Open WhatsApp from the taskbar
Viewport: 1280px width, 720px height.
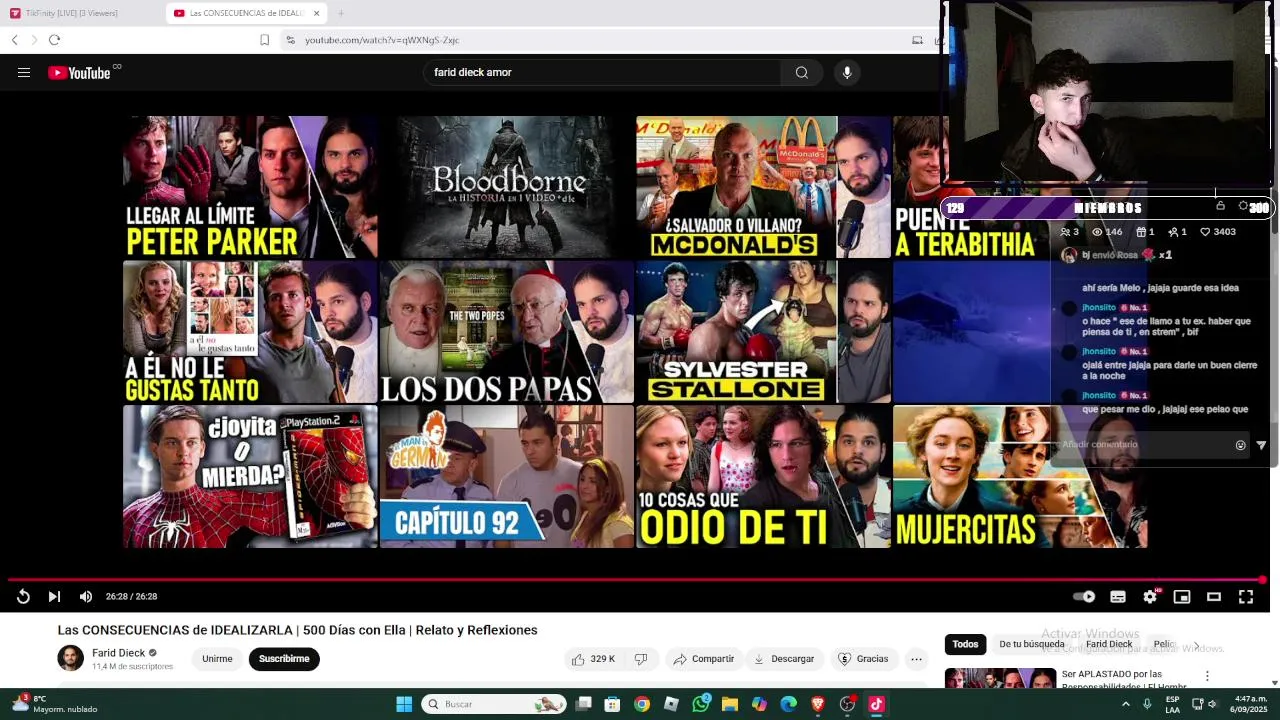tap(700, 704)
